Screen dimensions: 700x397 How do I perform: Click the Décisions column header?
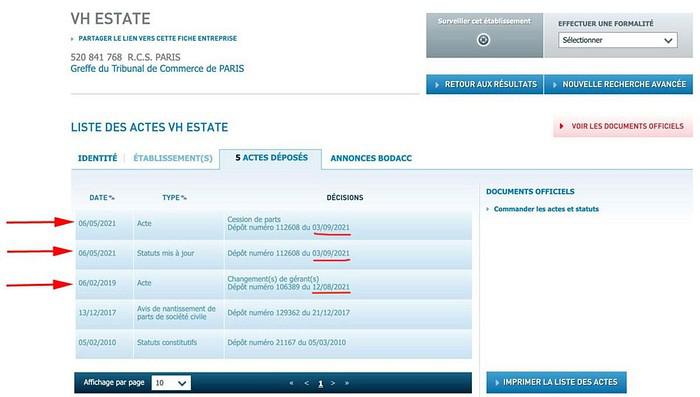[345, 197]
